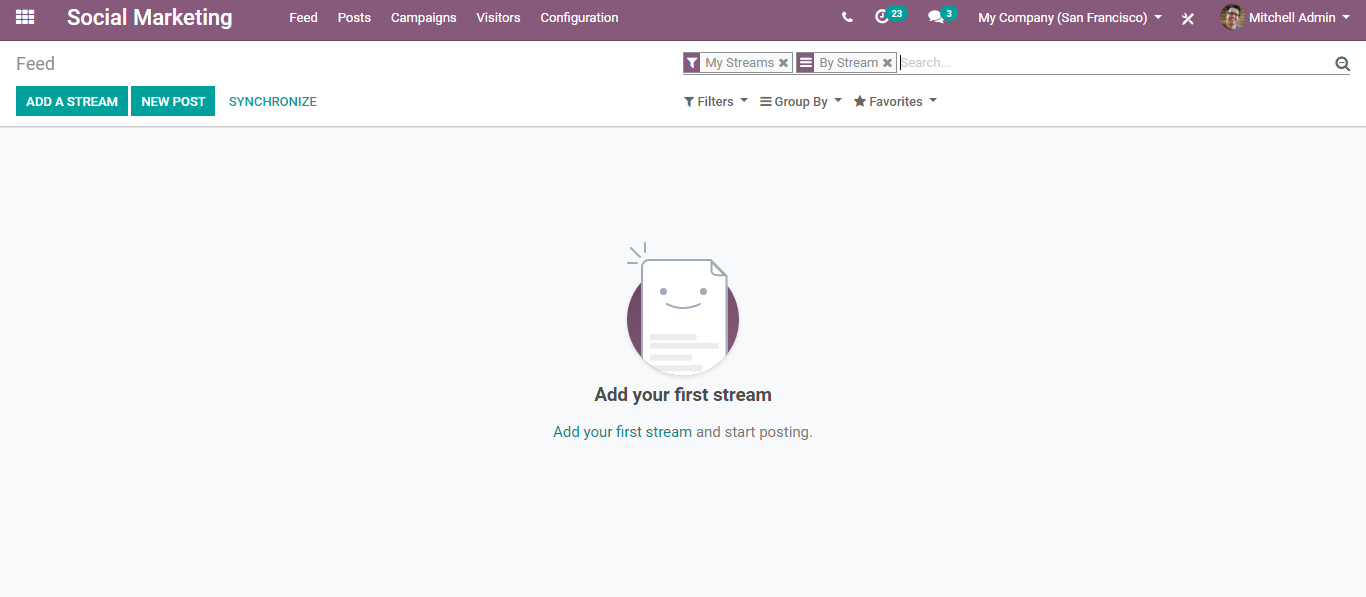Image resolution: width=1366 pixels, height=597 pixels.
Task: Follow the 'Add your first stream' link
Action: pos(622,432)
